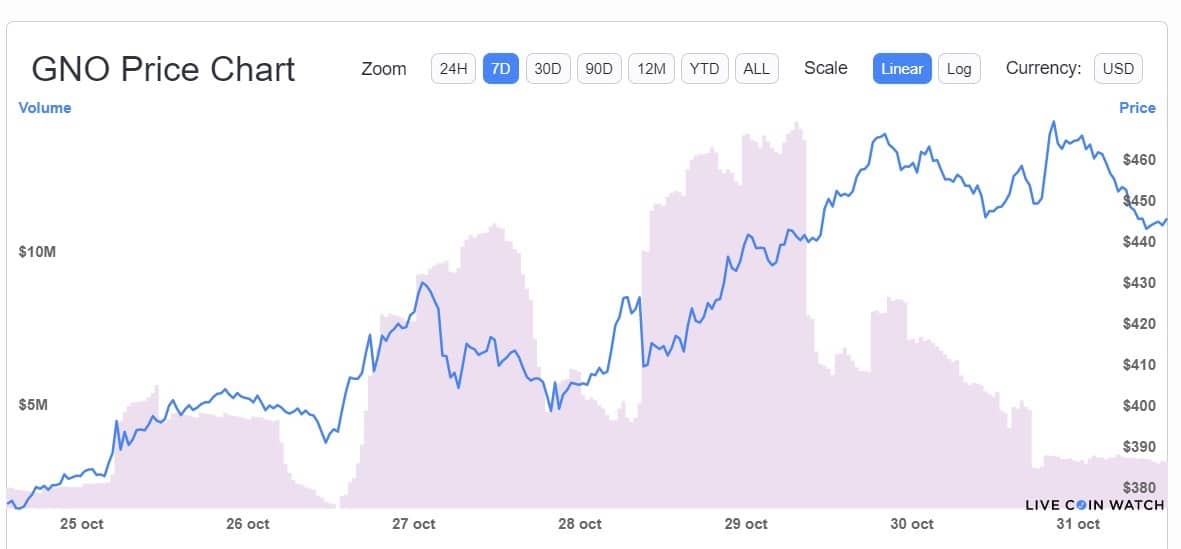Switch zoom to 30D

(547, 69)
